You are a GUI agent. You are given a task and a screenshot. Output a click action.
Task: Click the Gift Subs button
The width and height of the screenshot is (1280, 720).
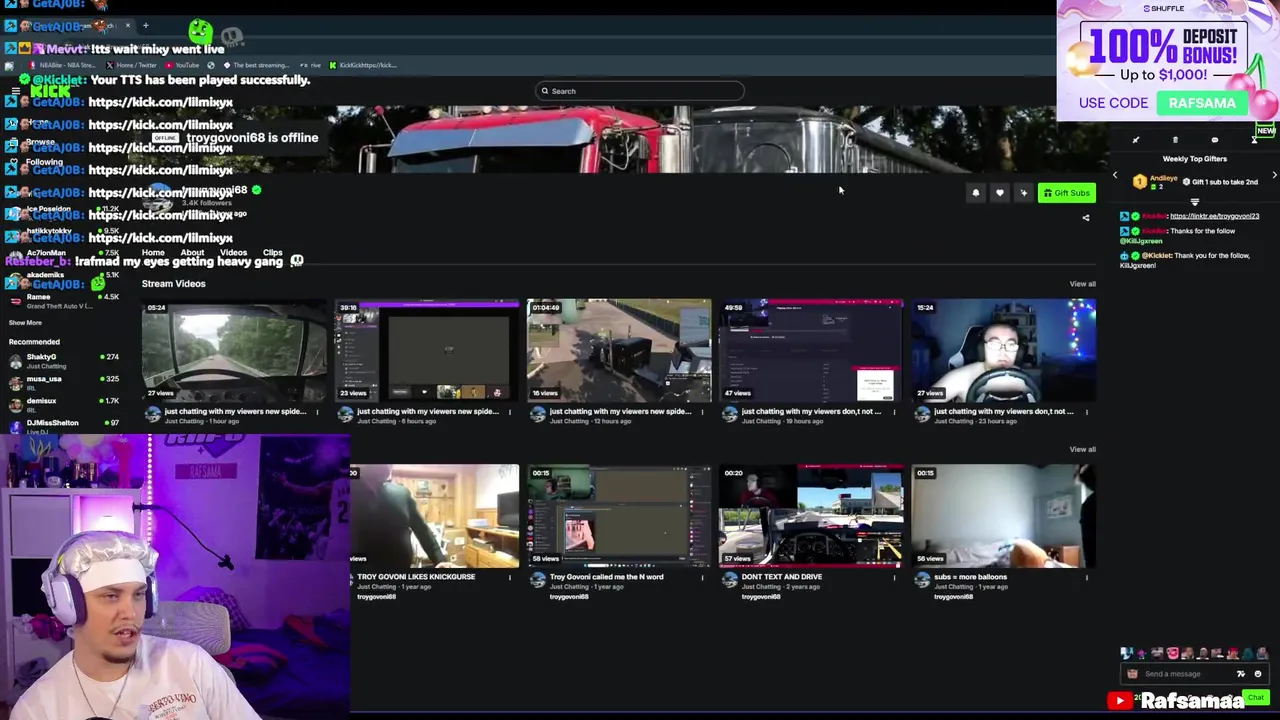[x=1066, y=193]
